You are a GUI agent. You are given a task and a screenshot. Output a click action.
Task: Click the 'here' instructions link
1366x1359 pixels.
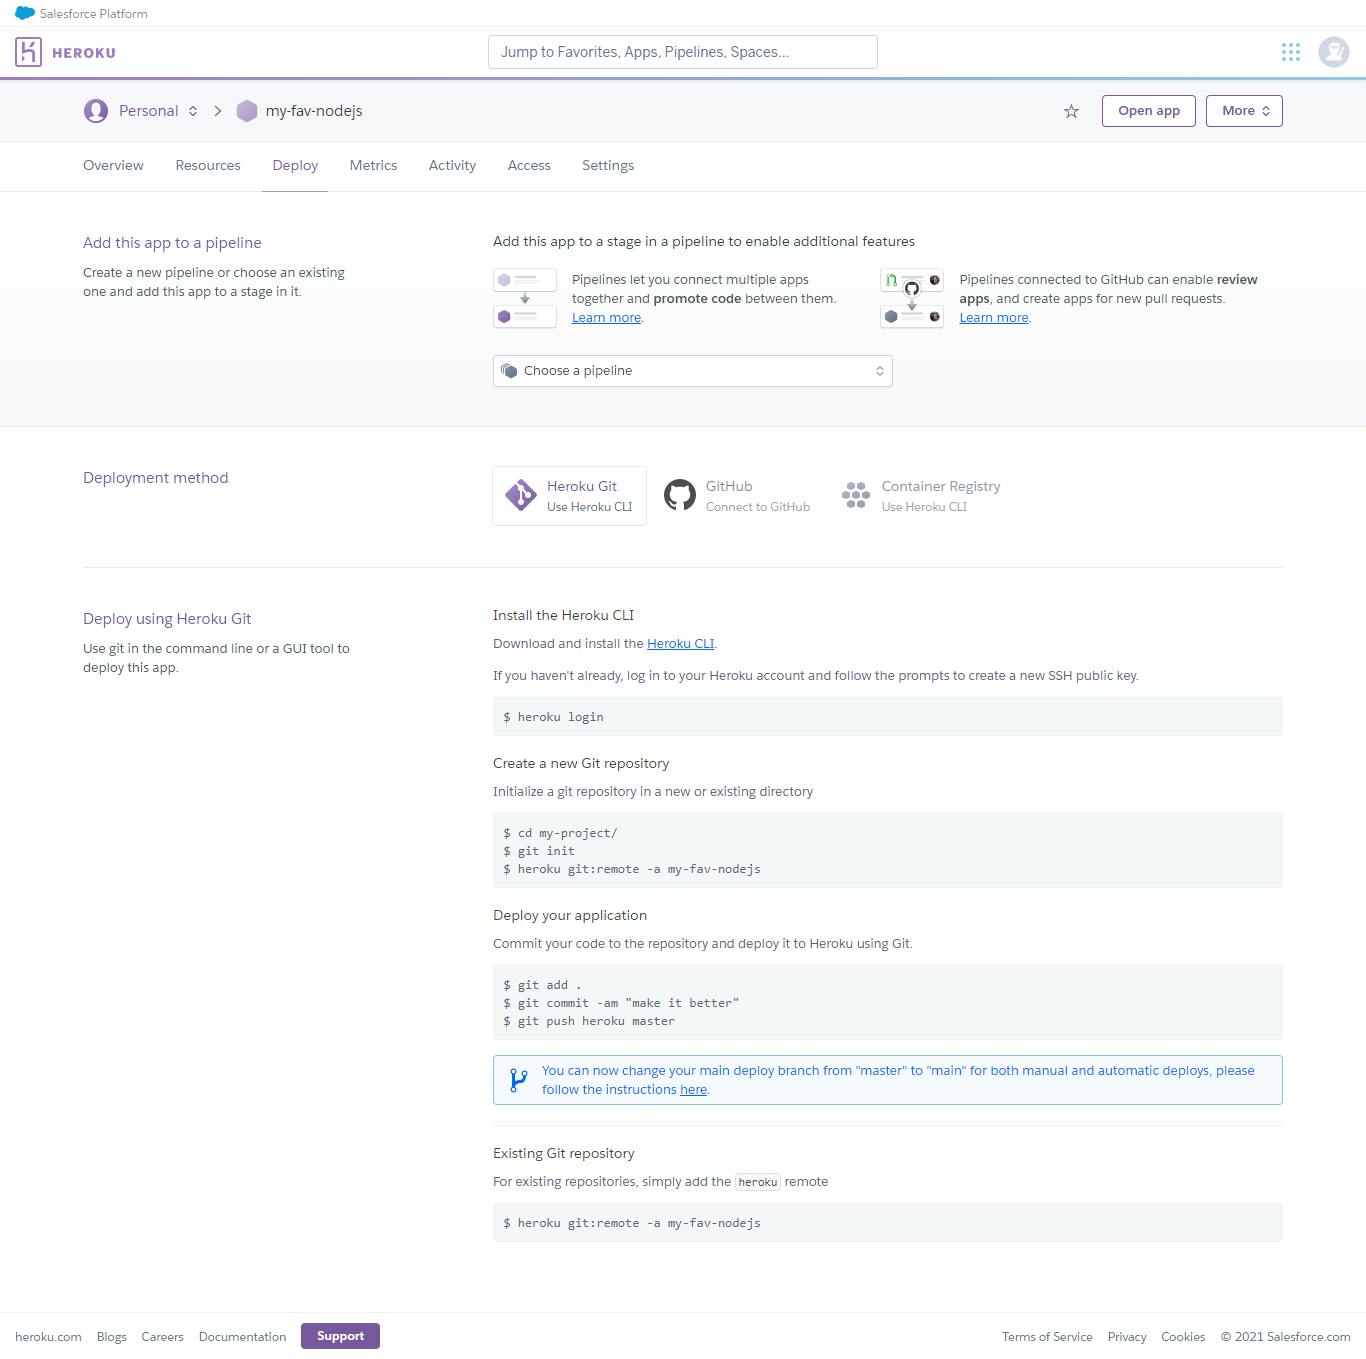point(693,1090)
